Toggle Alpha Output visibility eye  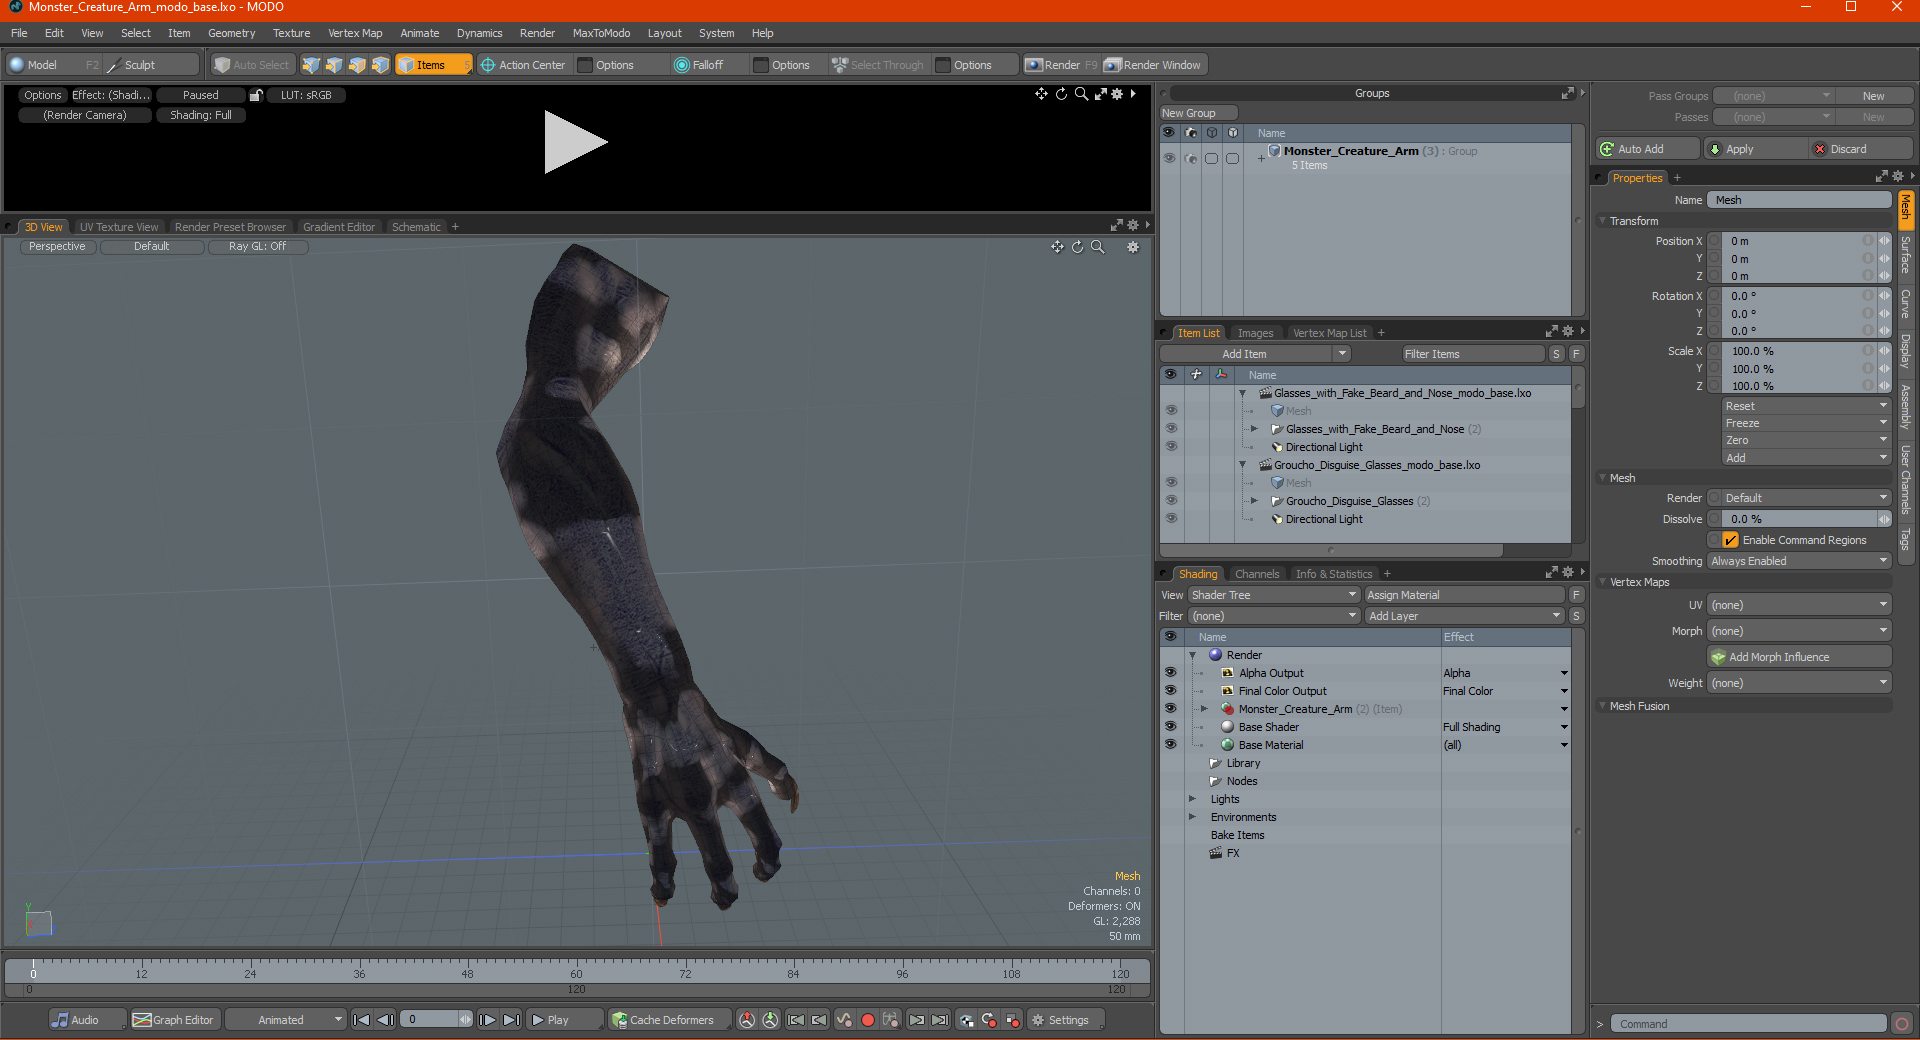pyautogui.click(x=1170, y=673)
